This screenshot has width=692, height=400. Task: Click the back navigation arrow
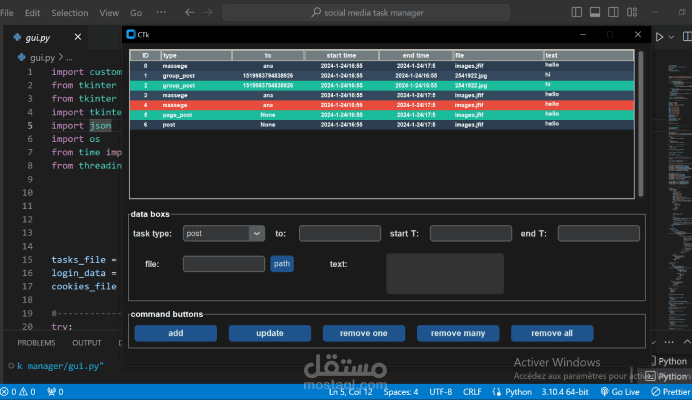coord(189,12)
